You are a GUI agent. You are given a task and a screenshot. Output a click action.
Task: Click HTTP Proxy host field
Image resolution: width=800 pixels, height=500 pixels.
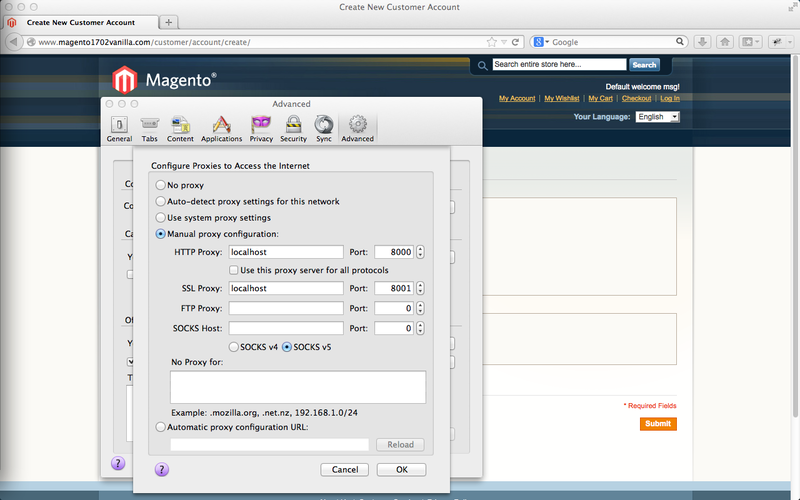286,252
